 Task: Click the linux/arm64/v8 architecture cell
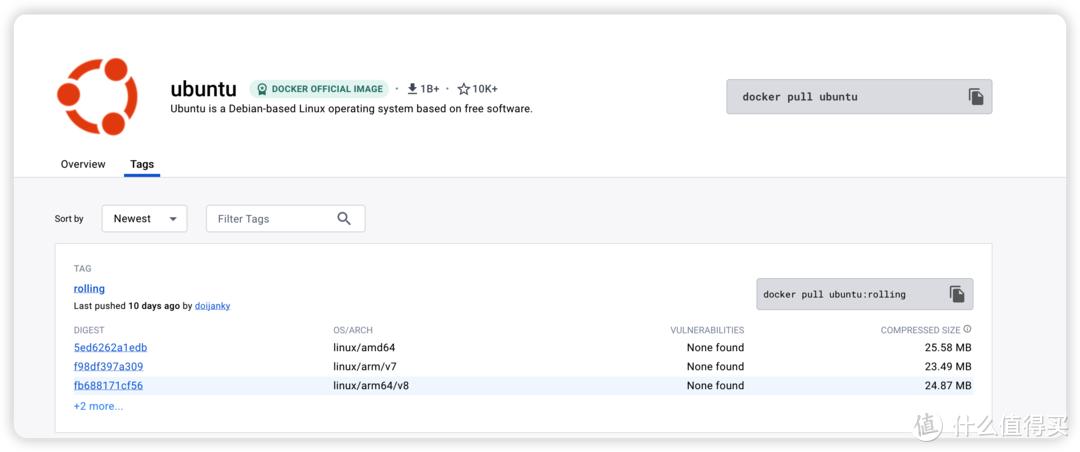coord(371,385)
